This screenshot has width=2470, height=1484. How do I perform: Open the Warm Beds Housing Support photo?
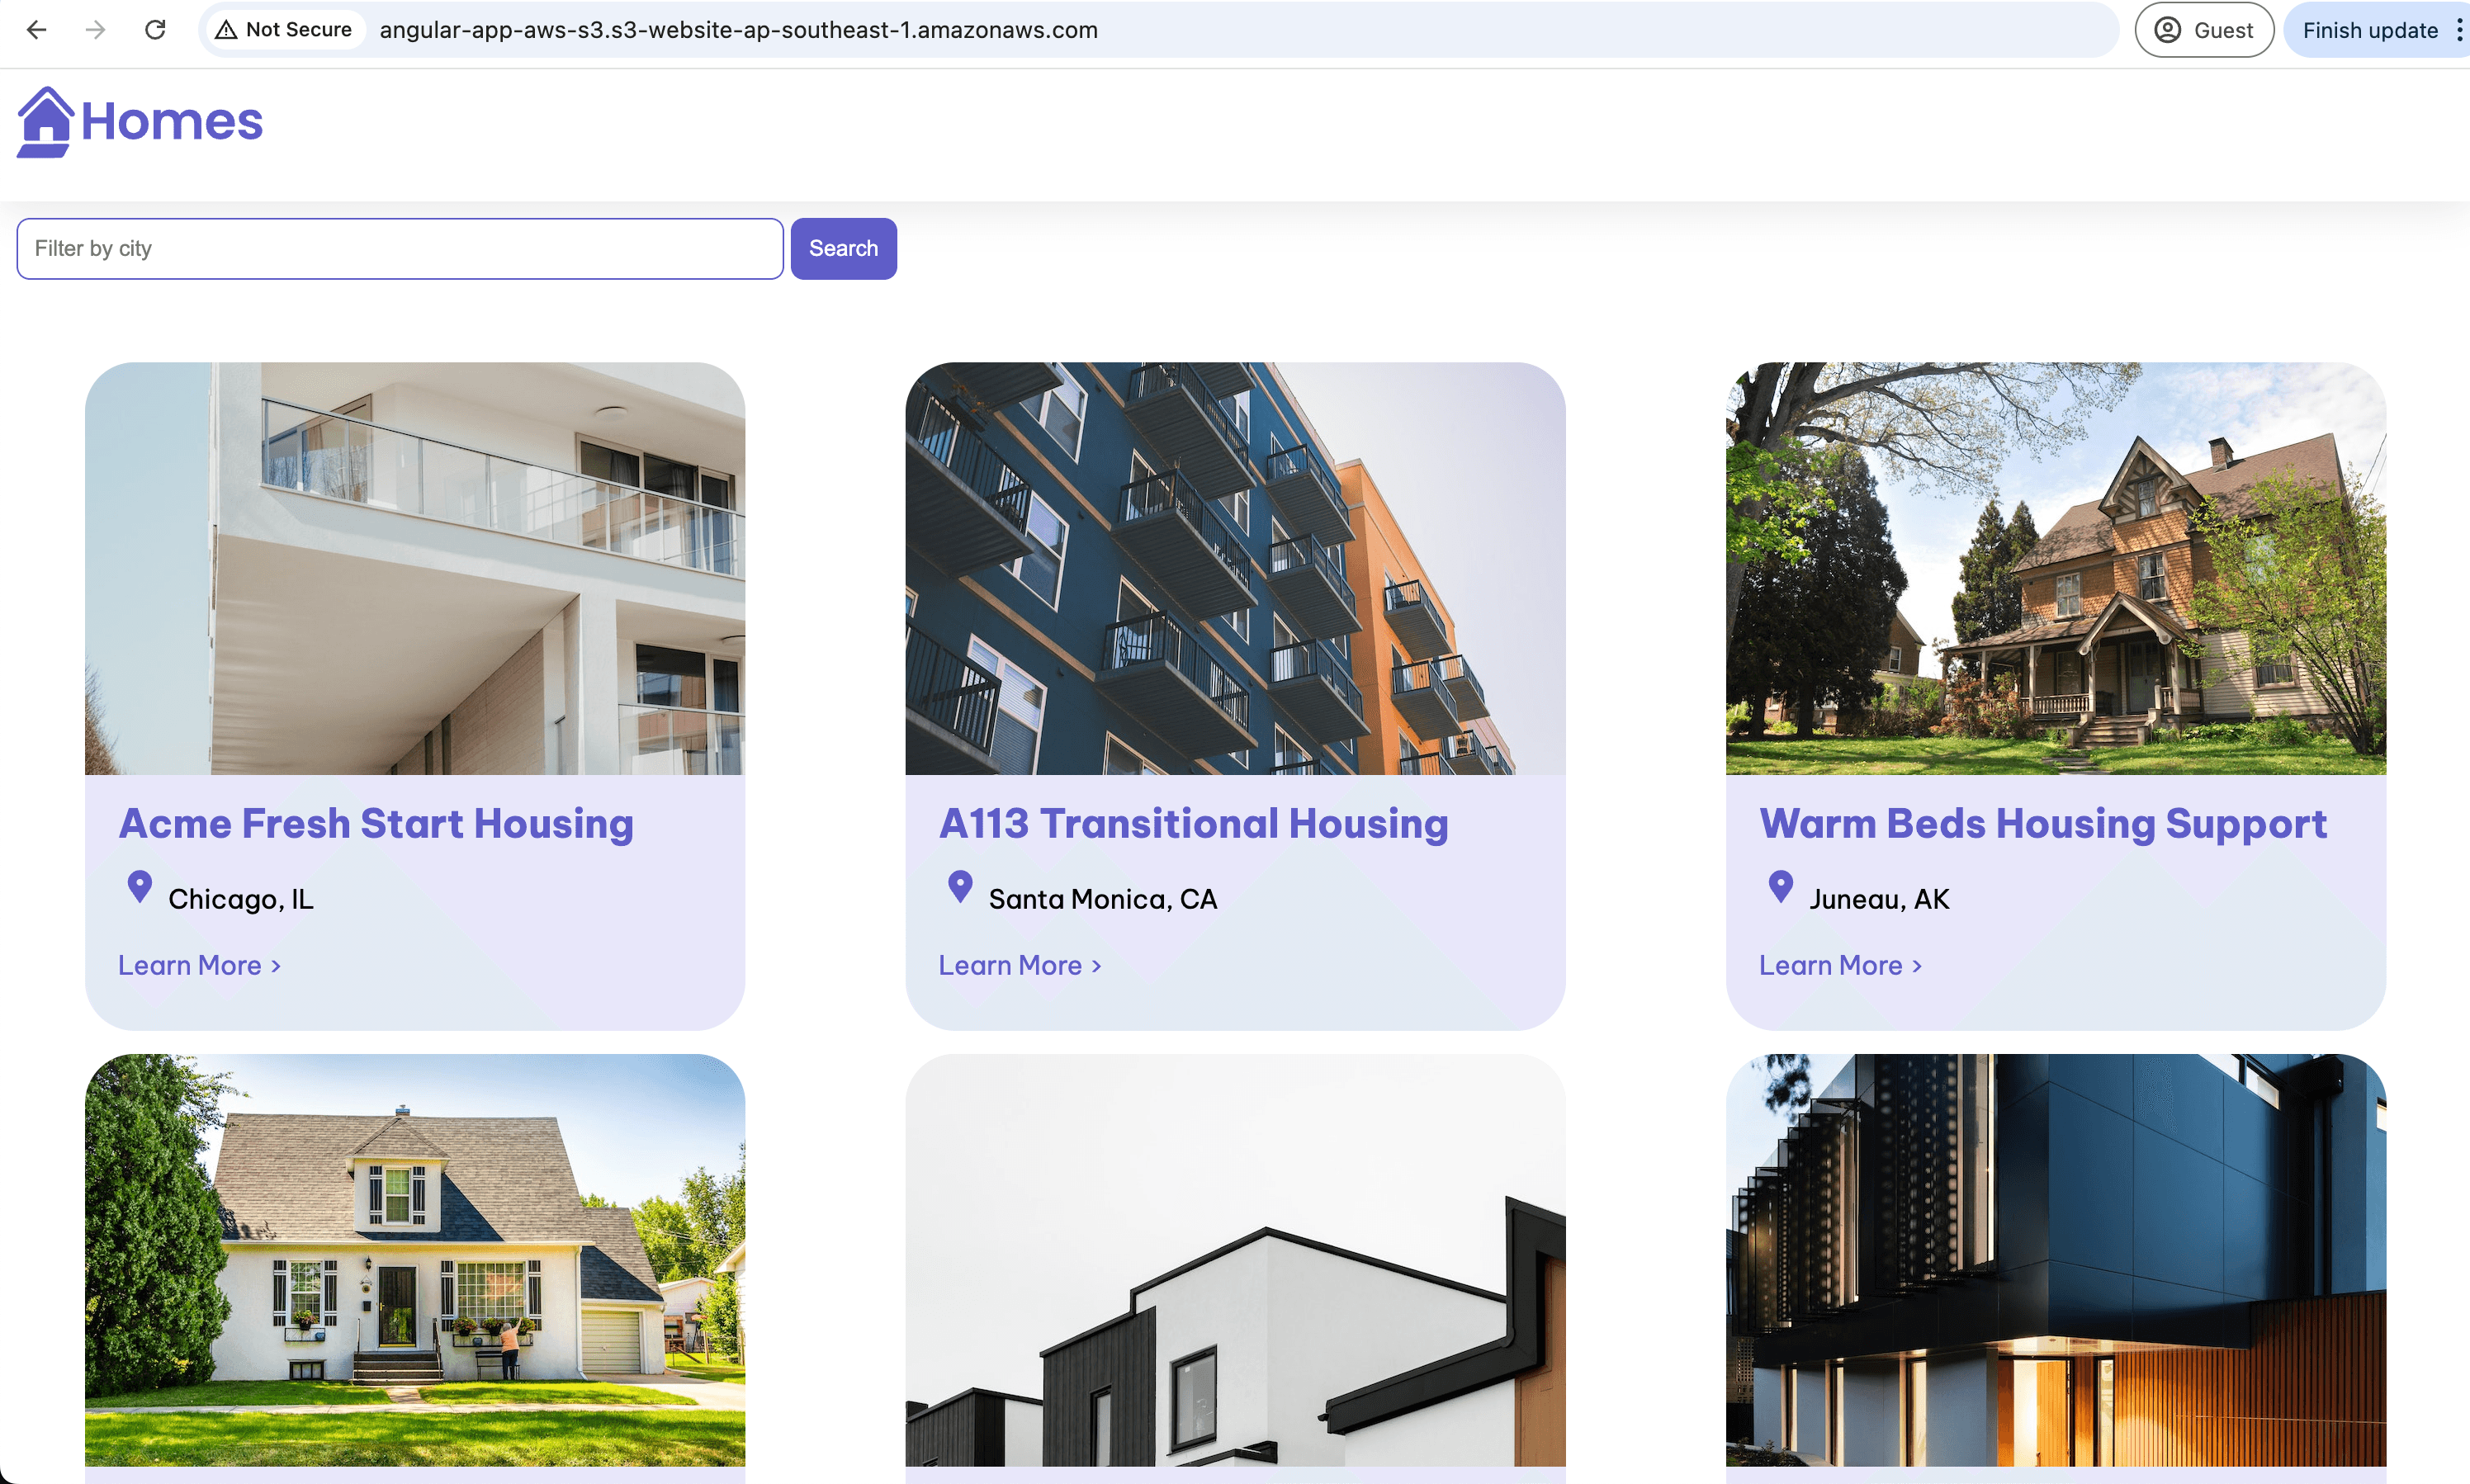click(2056, 568)
